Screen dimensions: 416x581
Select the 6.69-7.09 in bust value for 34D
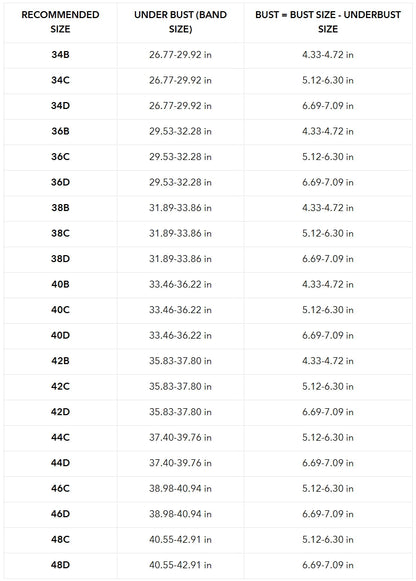point(328,106)
